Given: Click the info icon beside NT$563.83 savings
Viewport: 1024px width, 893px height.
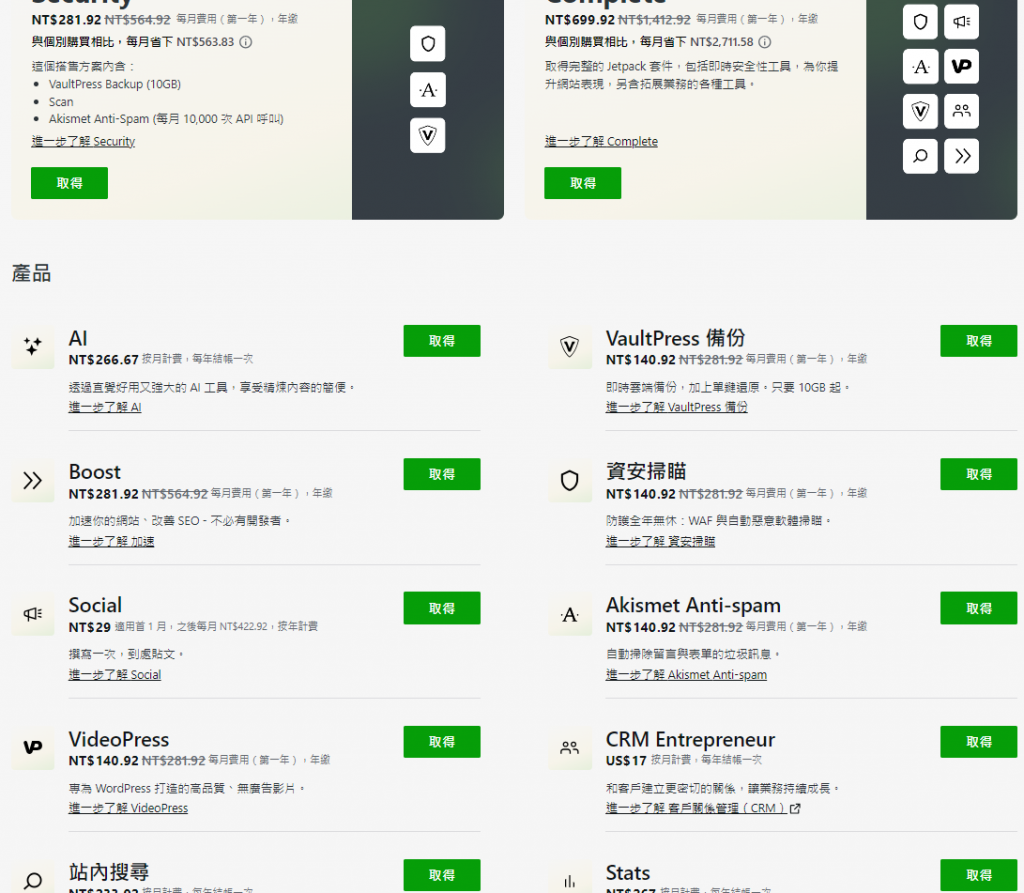Looking at the screenshot, I should pos(246,42).
